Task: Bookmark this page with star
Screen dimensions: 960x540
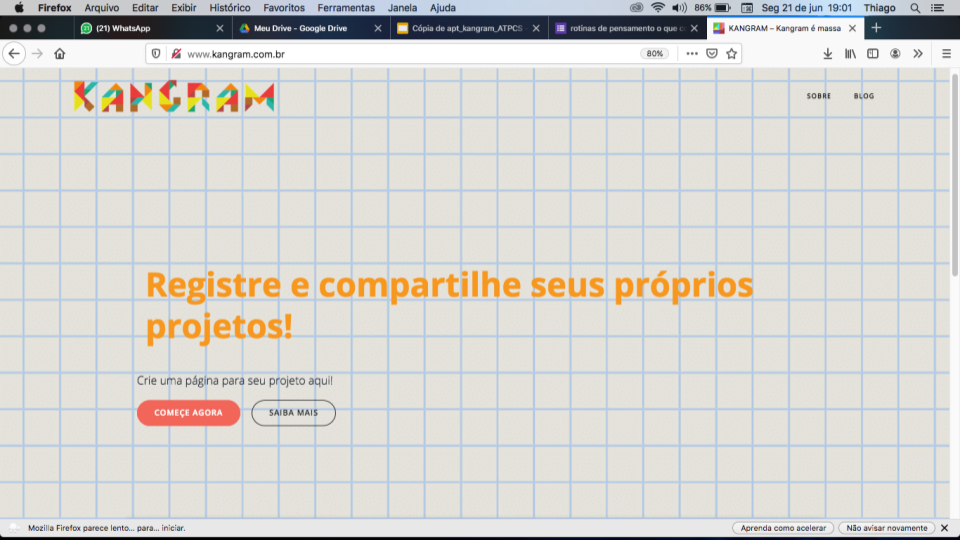Action: point(731,54)
